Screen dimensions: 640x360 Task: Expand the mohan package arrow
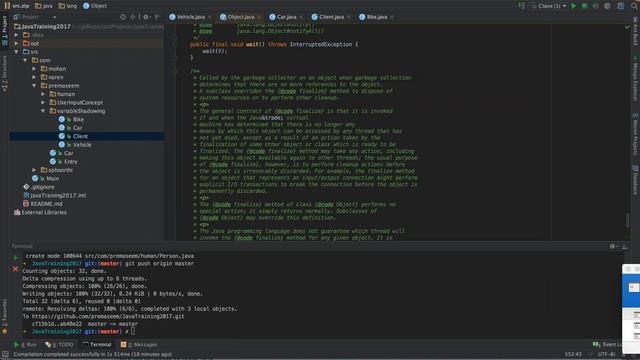pyautogui.click(x=34, y=69)
